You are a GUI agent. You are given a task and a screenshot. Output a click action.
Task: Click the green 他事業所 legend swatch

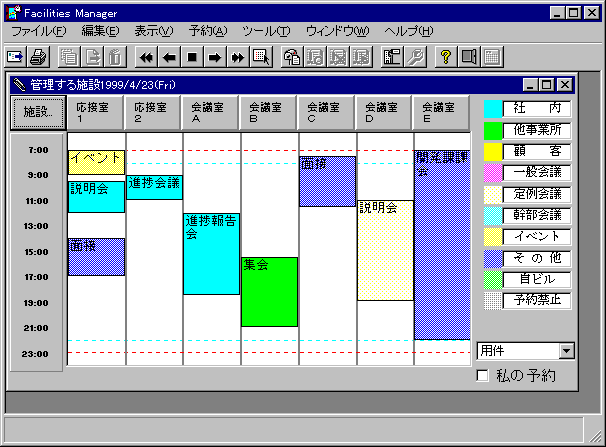(x=493, y=130)
